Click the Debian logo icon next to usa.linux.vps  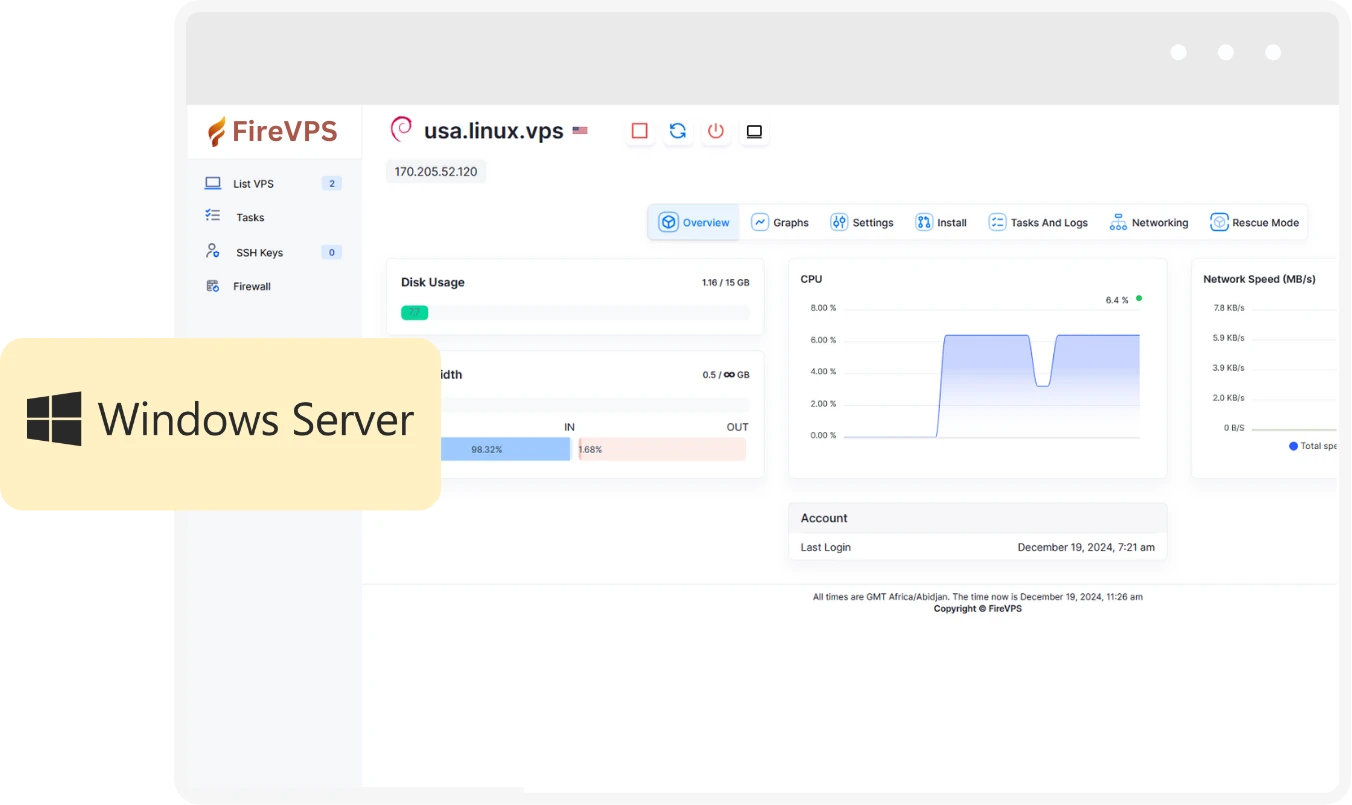click(x=401, y=129)
